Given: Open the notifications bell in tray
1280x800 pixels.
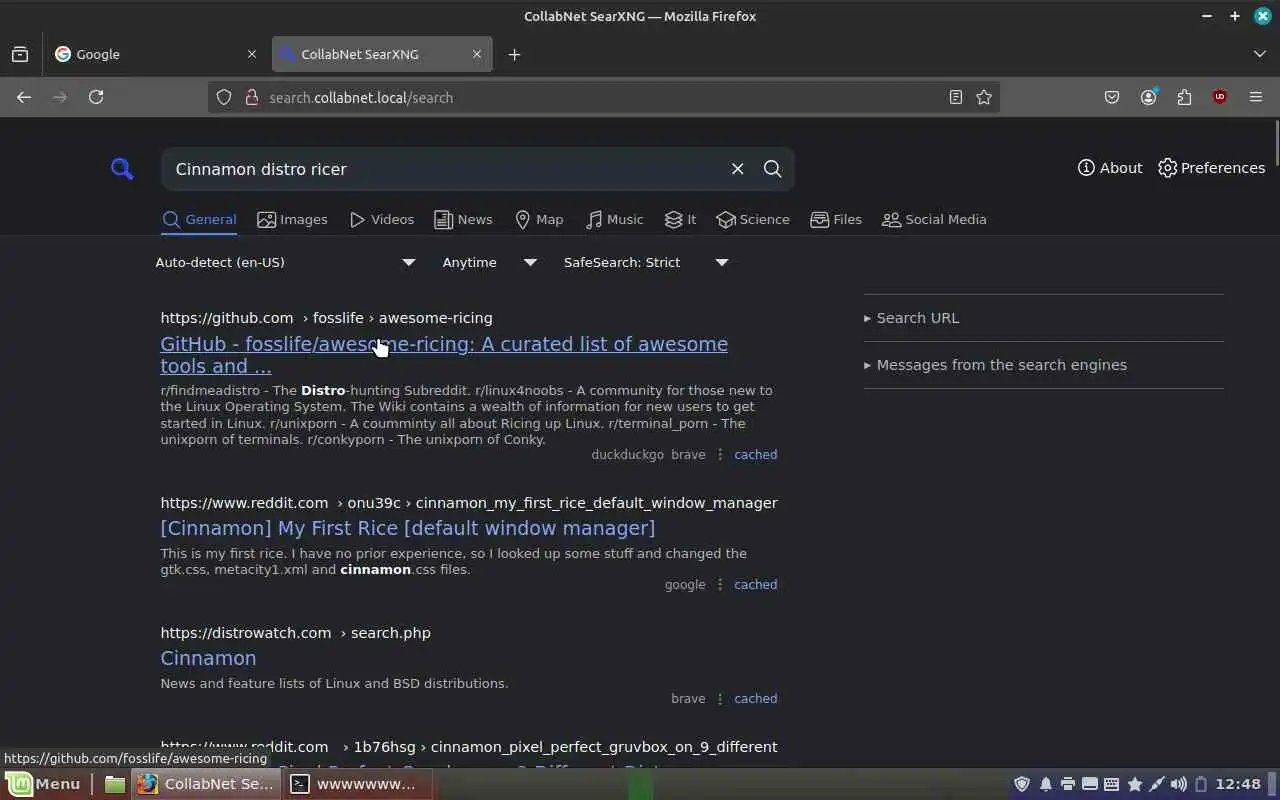Looking at the screenshot, I should point(1045,784).
